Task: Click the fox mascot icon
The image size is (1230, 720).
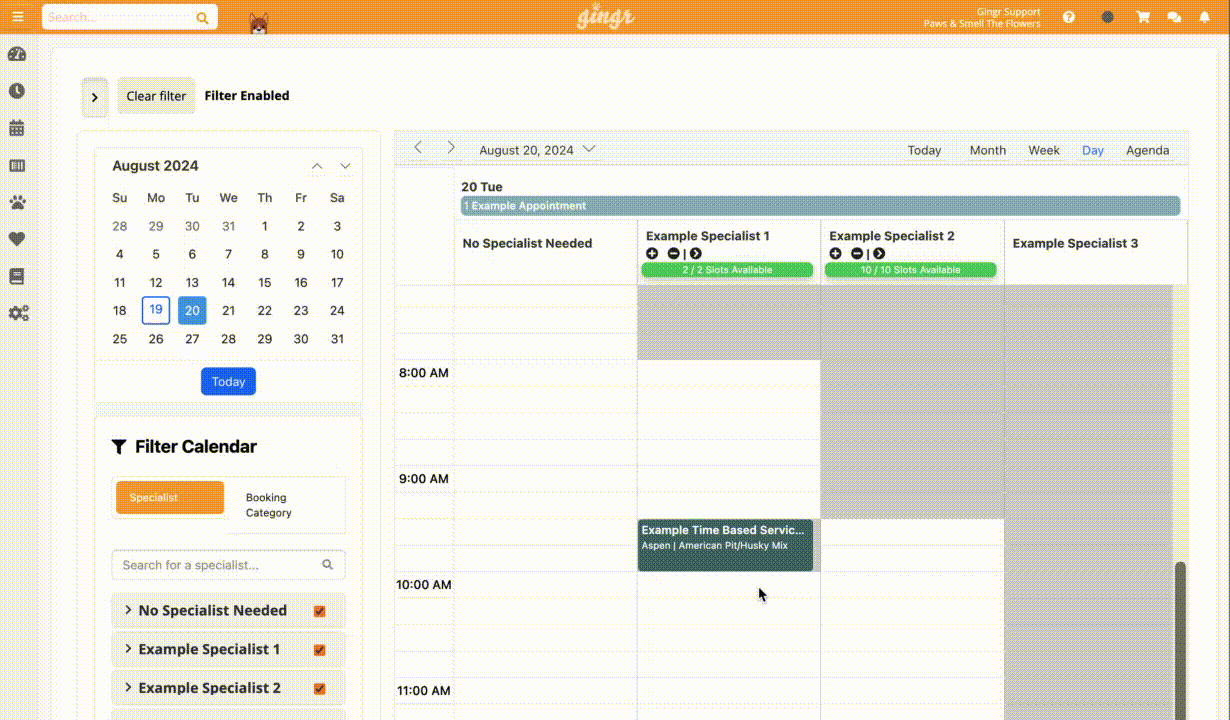Action: 259,22
